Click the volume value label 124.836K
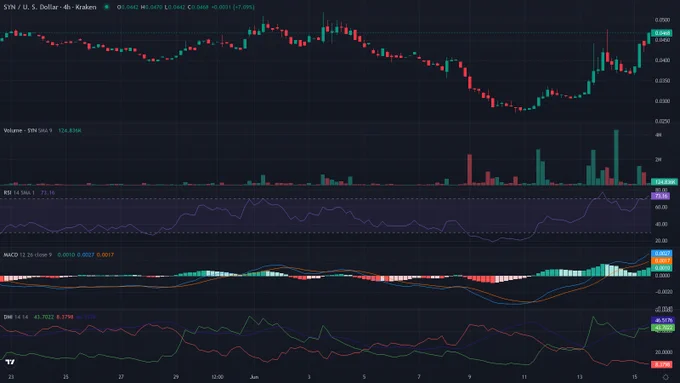Image resolution: width=680 pixels, height=383 pixels. (664, 182)
